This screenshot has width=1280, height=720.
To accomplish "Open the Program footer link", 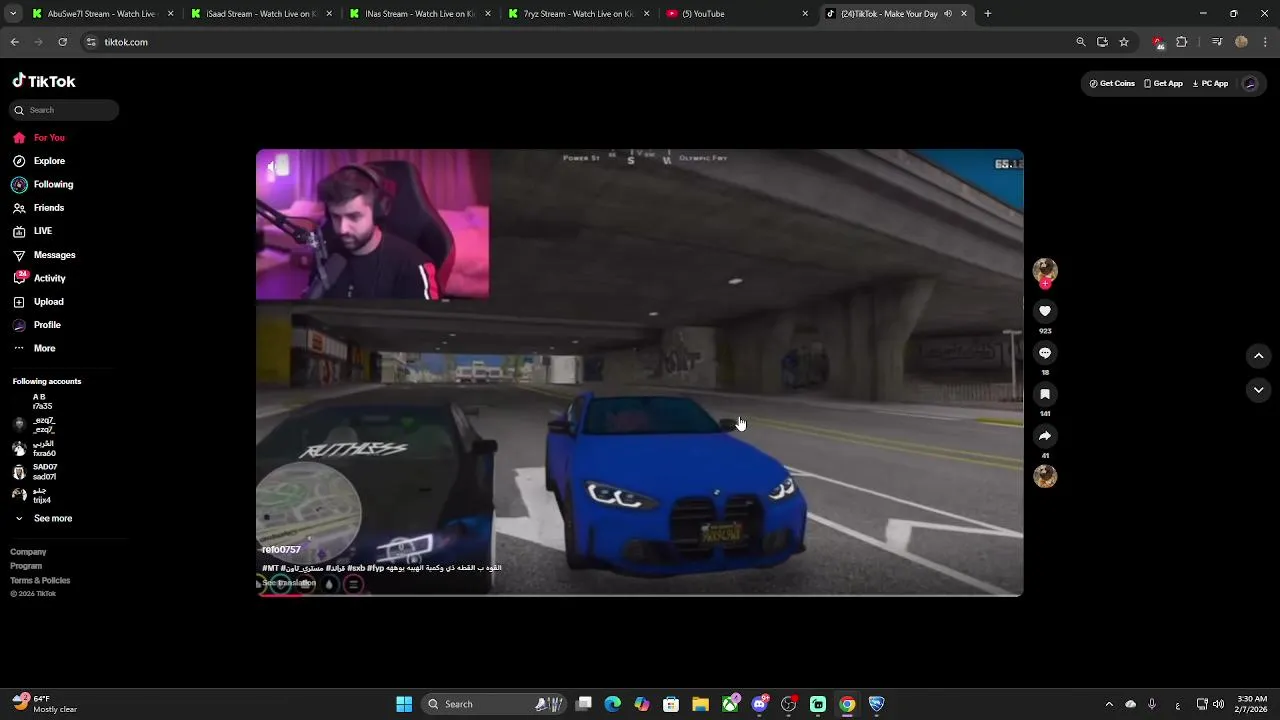I will pos(26,566).
